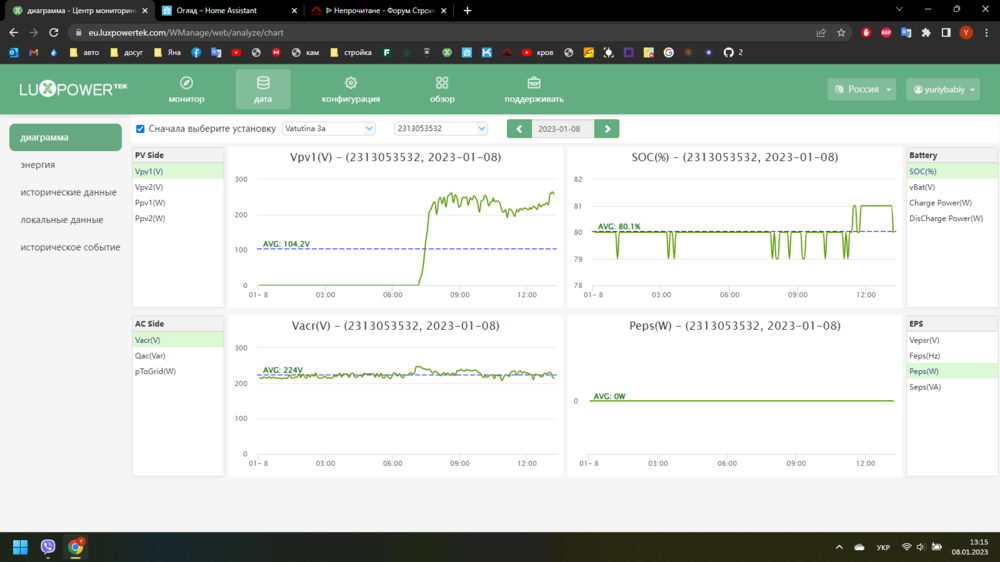1000x562 pixels.
Task: Expand the Vatutina 3a station dropdown
Action: pos(328,129)
